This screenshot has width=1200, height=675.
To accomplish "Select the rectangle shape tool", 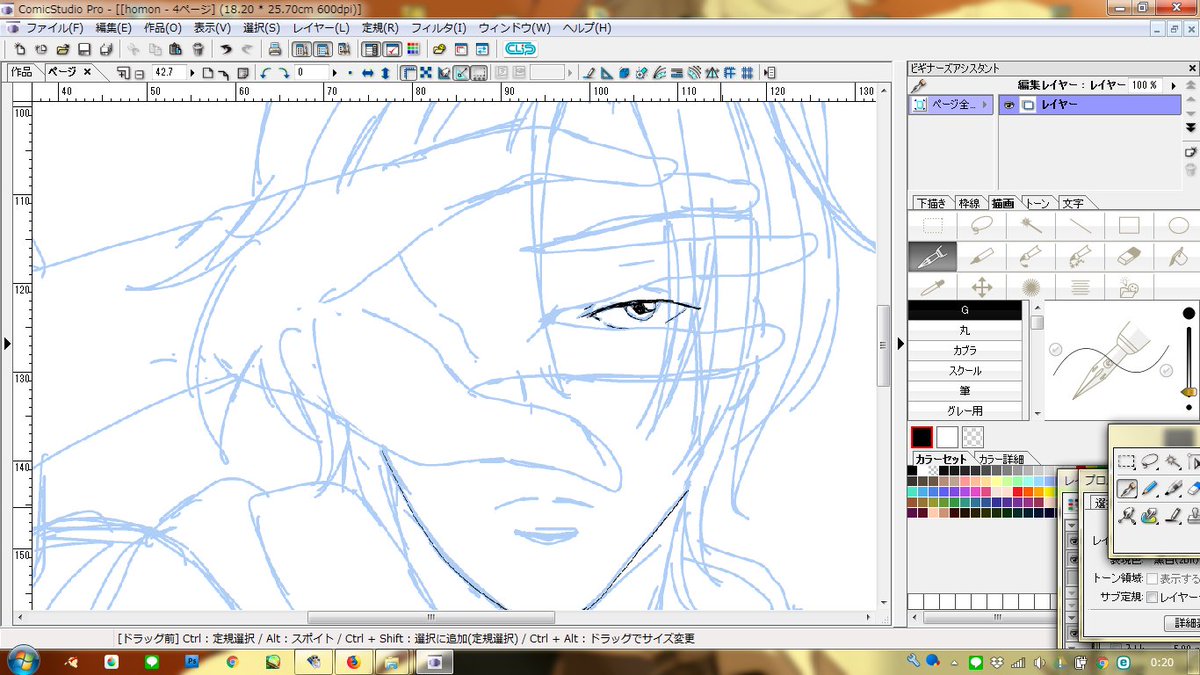I will tap(1128, 226).
